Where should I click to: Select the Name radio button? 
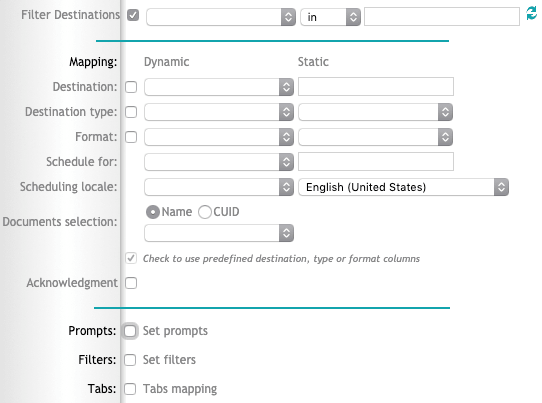(x=153, y=212)
